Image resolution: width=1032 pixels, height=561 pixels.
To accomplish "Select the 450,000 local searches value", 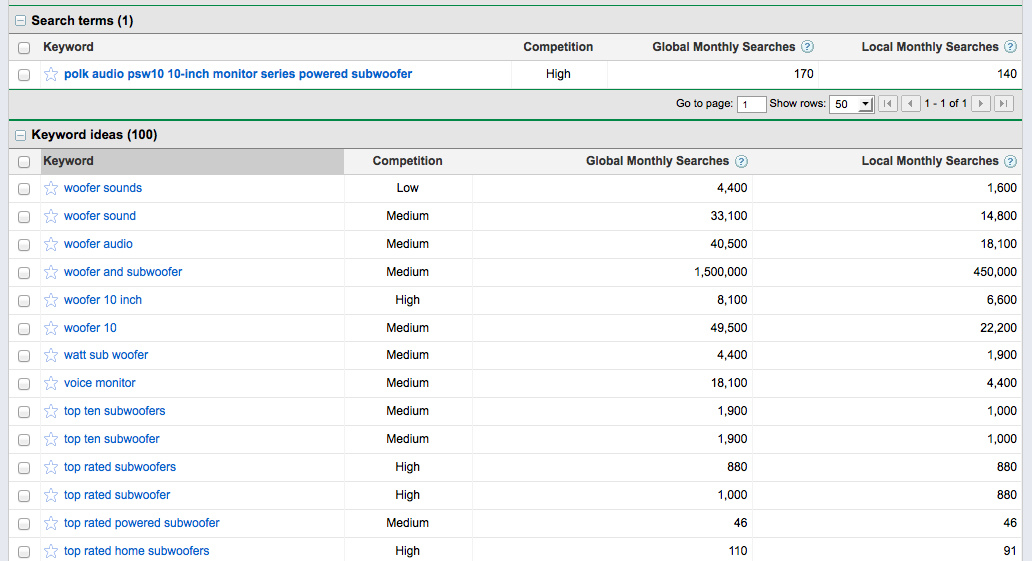I will [995, 272].
